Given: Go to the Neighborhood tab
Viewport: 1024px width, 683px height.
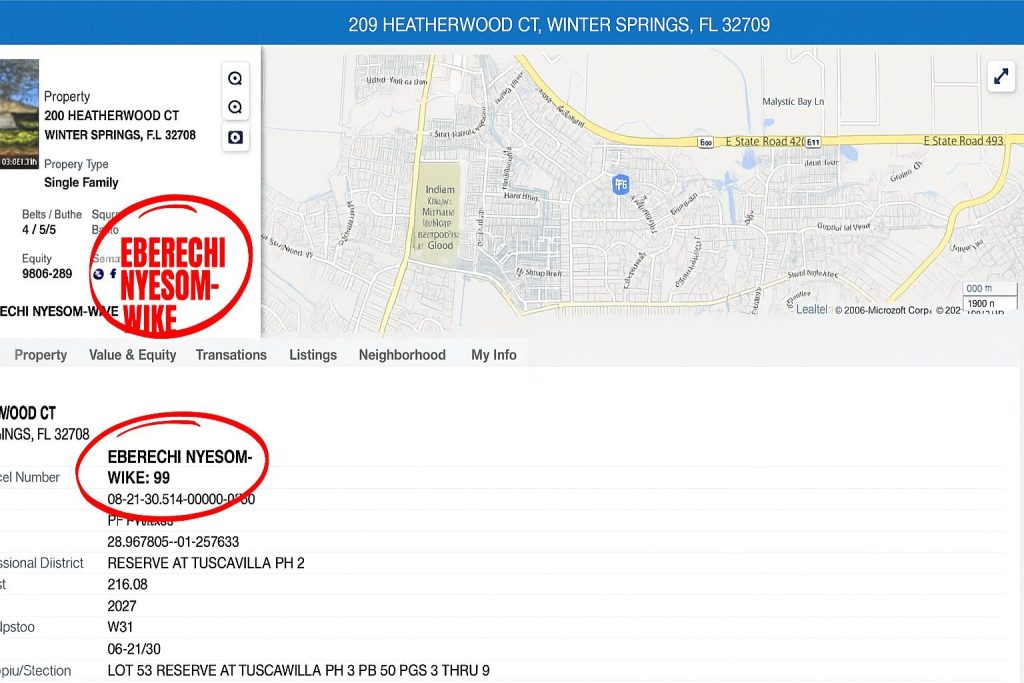Looking at the screenshot, I should click(x=402, y=355).
